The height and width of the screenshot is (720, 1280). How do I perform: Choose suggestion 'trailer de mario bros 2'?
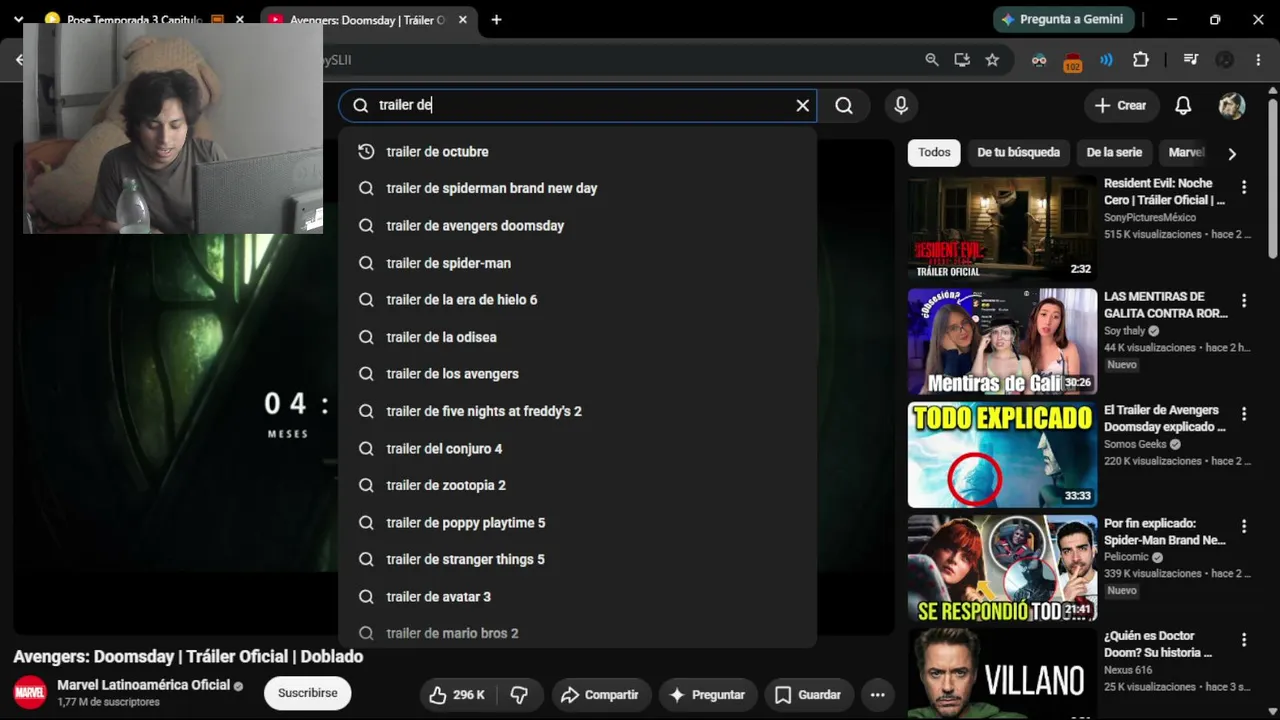(578, 633)
